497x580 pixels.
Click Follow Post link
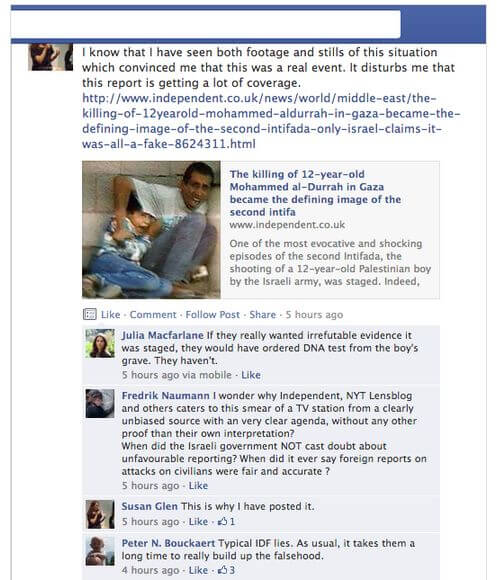click(213, 314)
